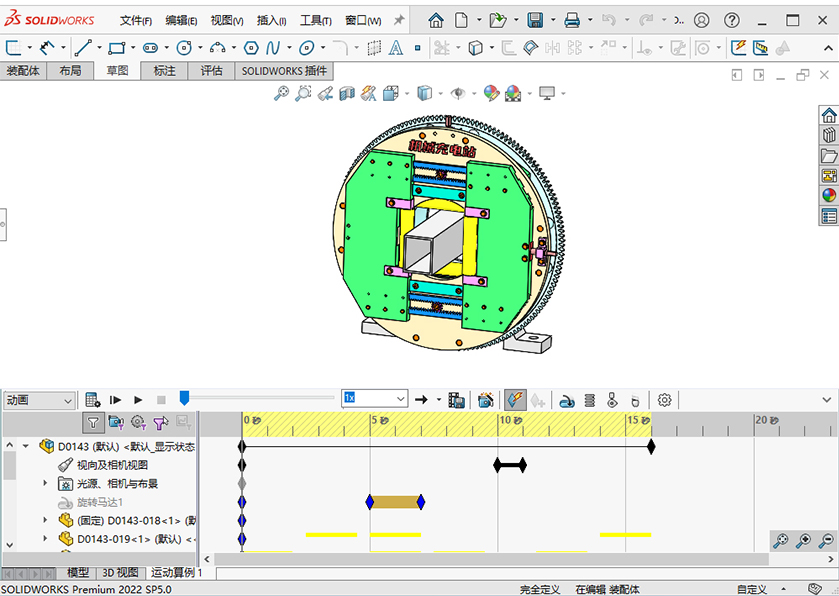Open Appearances tab in task pane
839x596 pixels.
828,196
